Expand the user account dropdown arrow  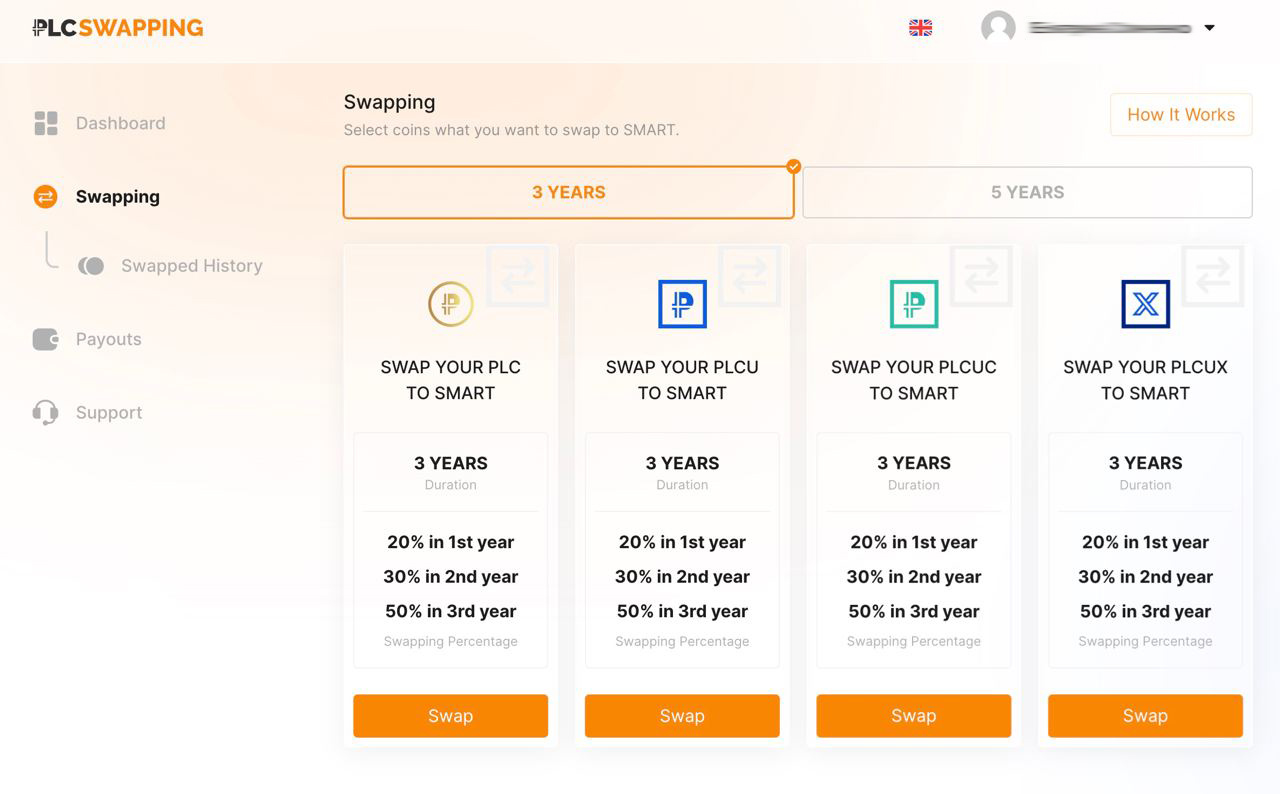tap(1209, 28)
